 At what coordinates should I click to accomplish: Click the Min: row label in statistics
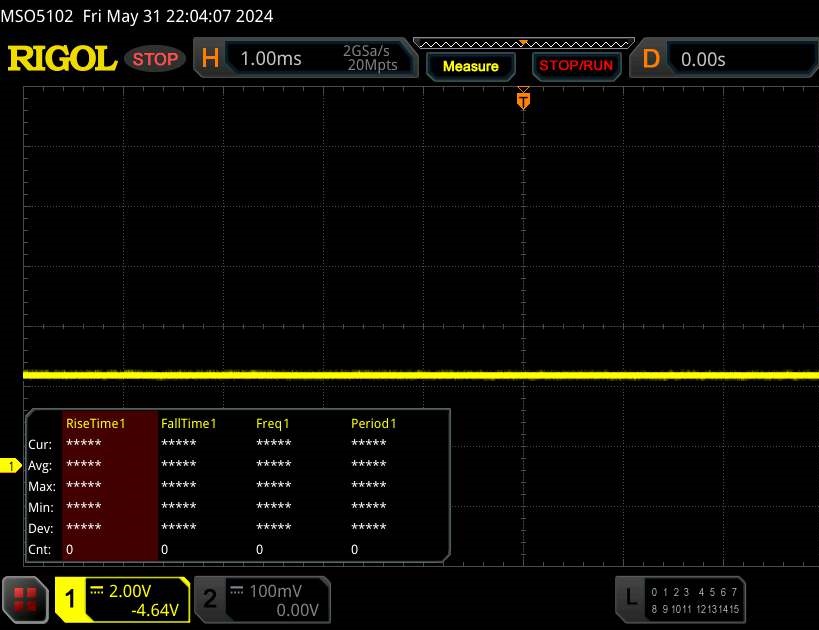pyautogui.click(x=41, y=507)
